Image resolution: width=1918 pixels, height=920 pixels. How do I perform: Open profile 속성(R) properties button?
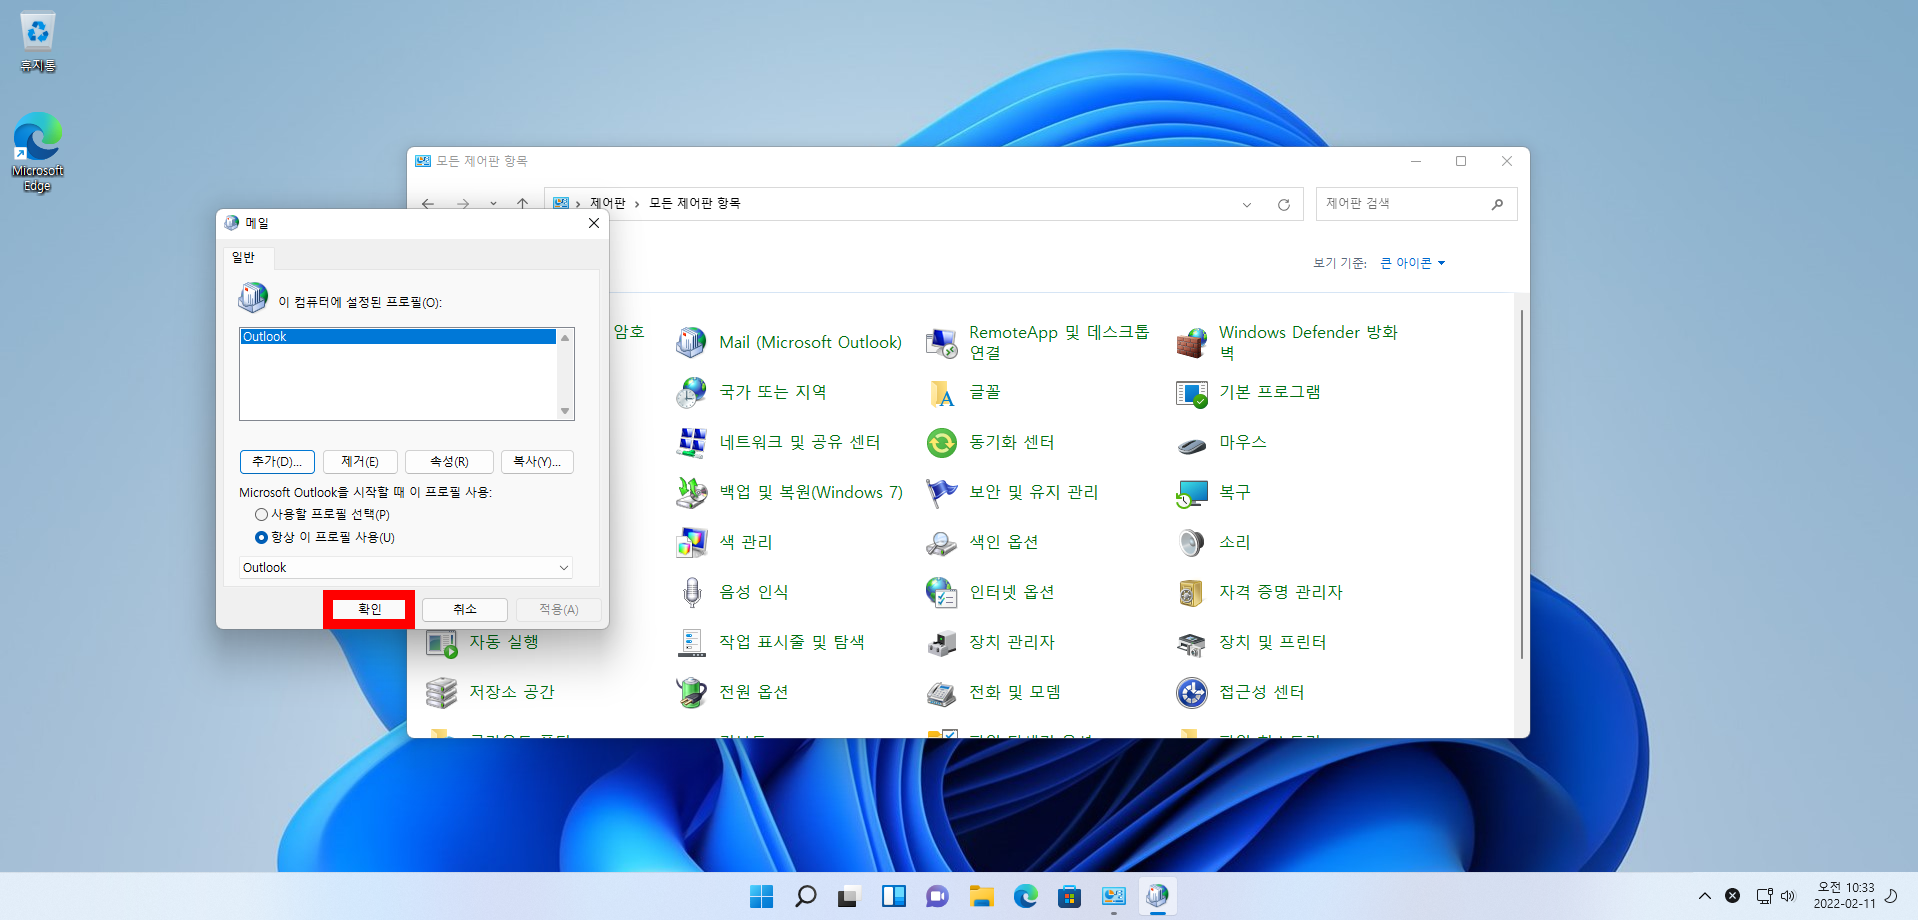coord(449,461)
